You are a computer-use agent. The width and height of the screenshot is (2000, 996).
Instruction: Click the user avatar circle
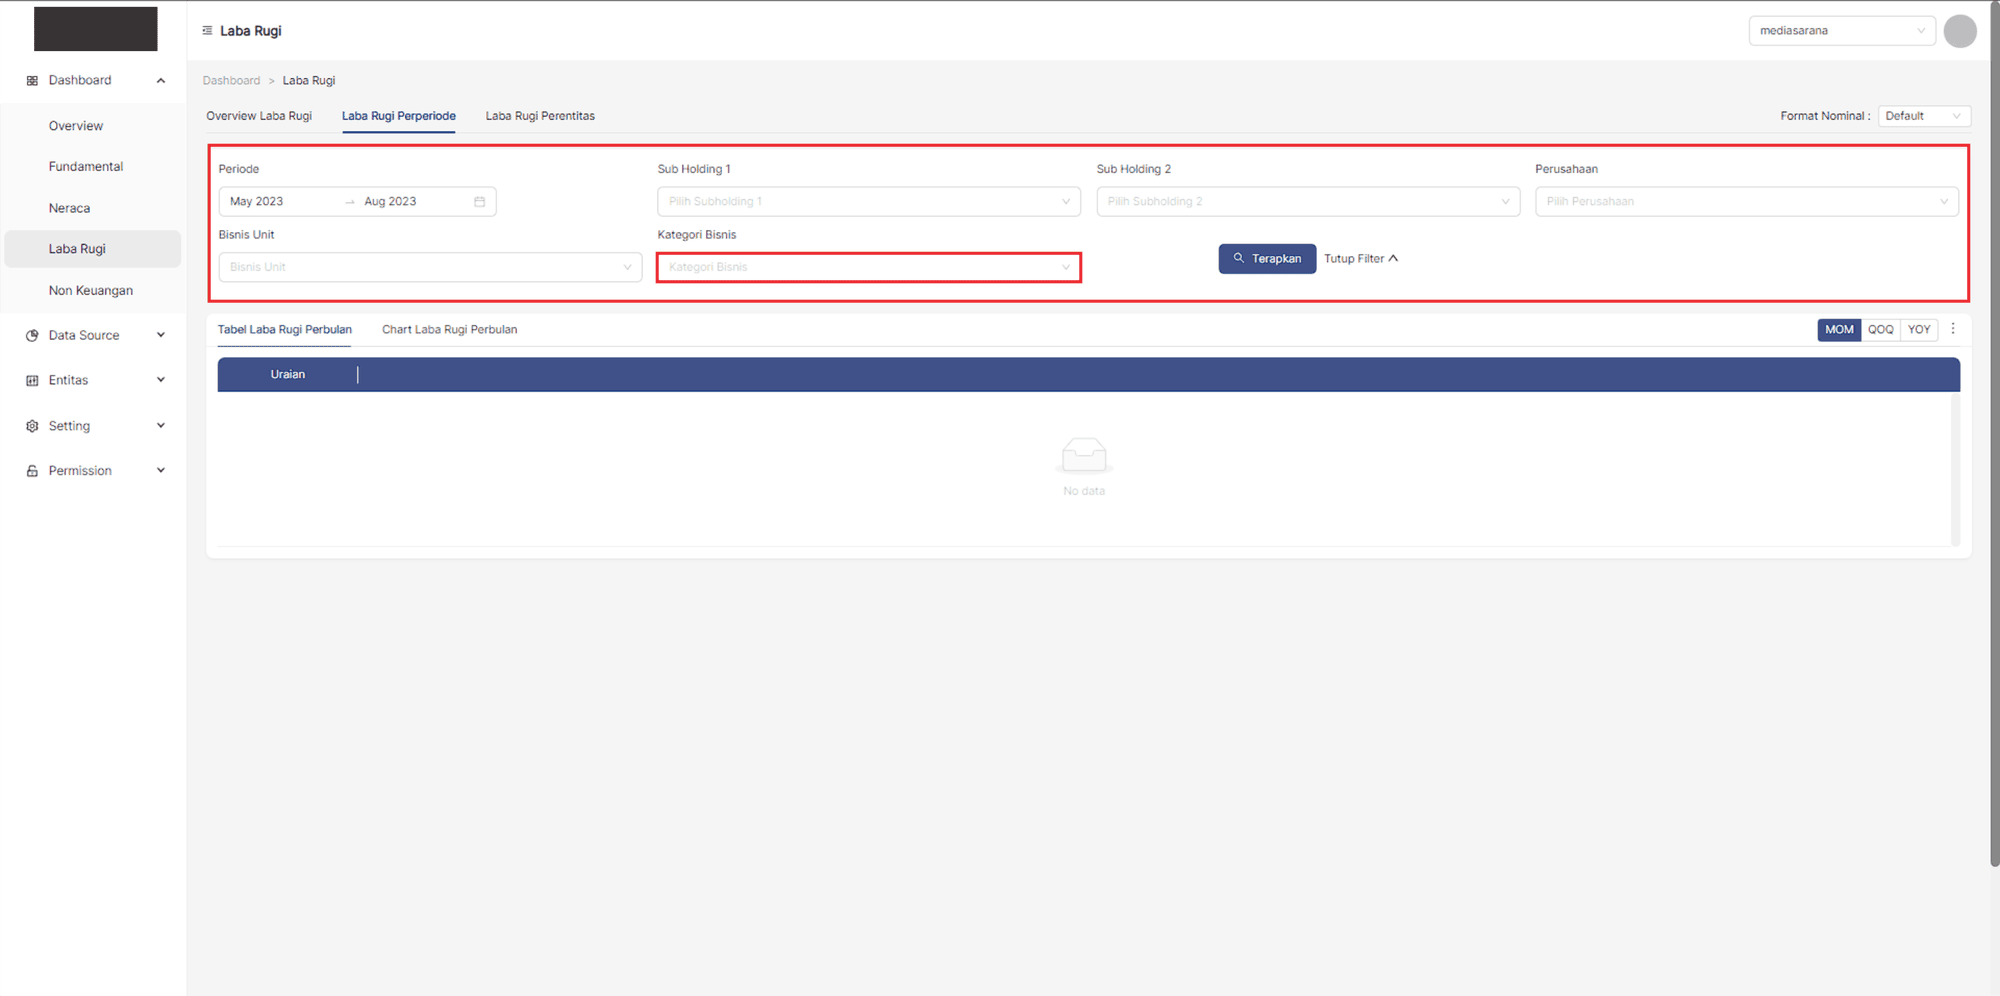click(x=1959, y=31)
